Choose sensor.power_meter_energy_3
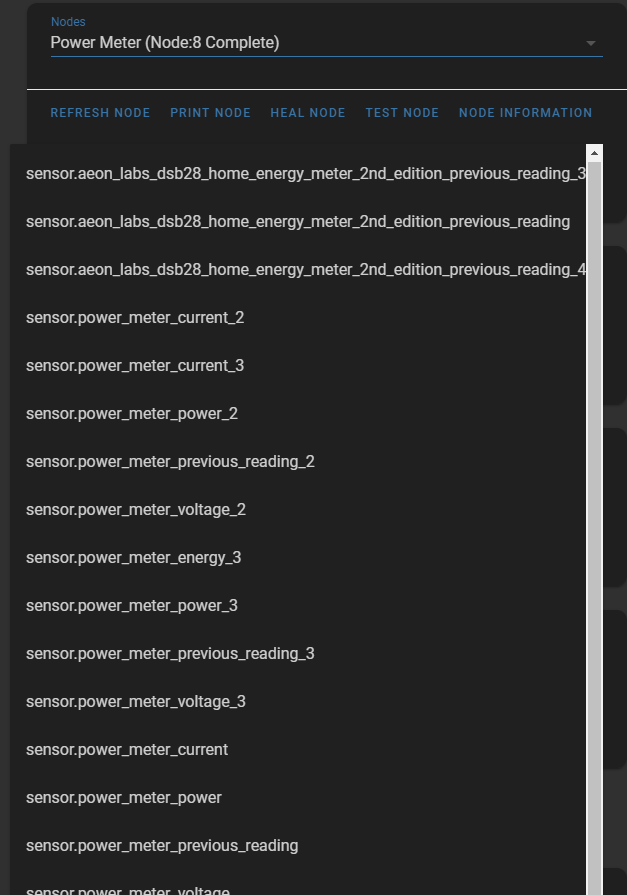This screenshot has height=895, width=627. coord(133,558)
